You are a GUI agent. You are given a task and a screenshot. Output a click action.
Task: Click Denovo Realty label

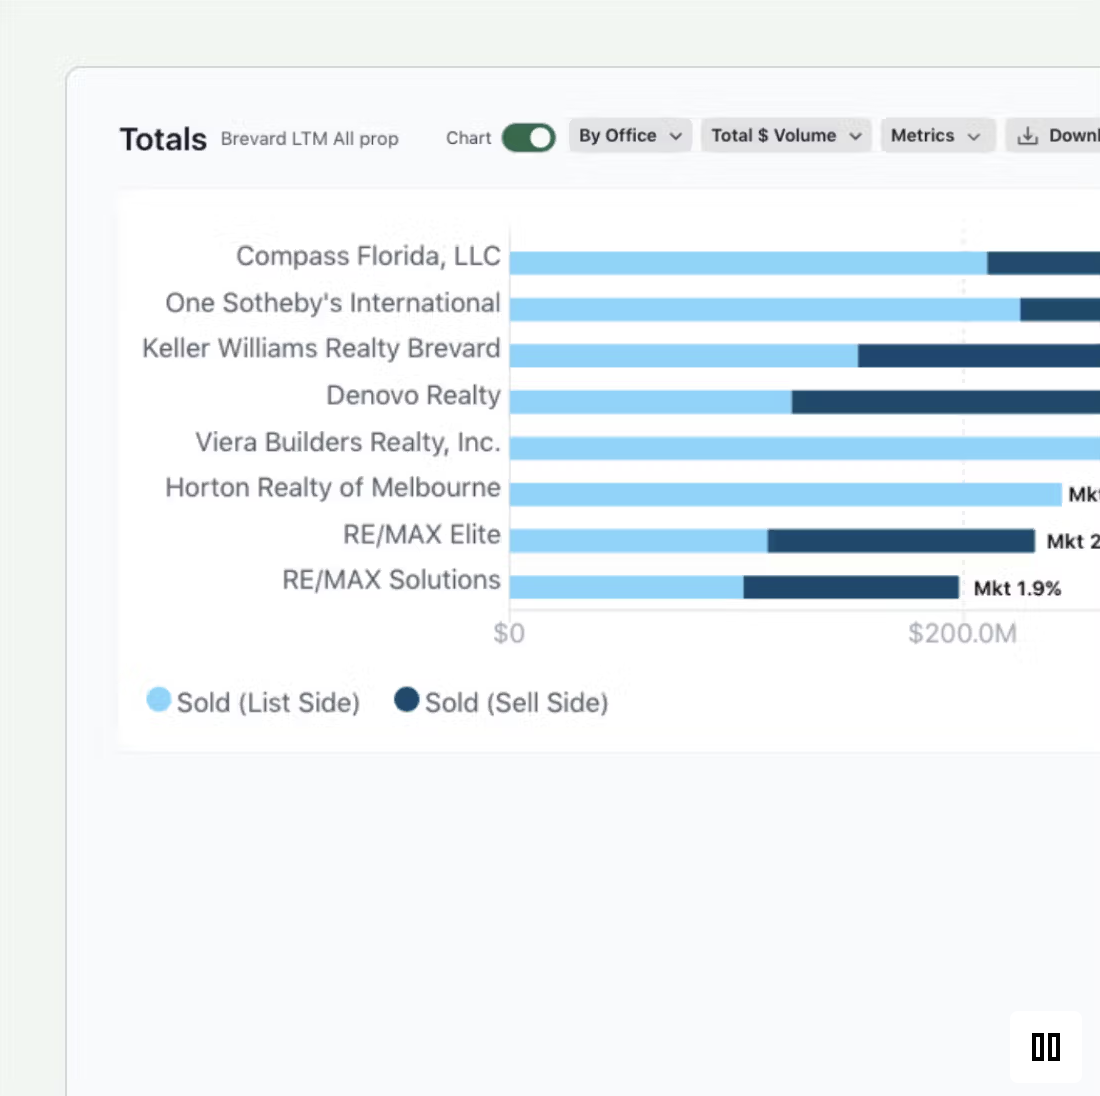[413, 395]
